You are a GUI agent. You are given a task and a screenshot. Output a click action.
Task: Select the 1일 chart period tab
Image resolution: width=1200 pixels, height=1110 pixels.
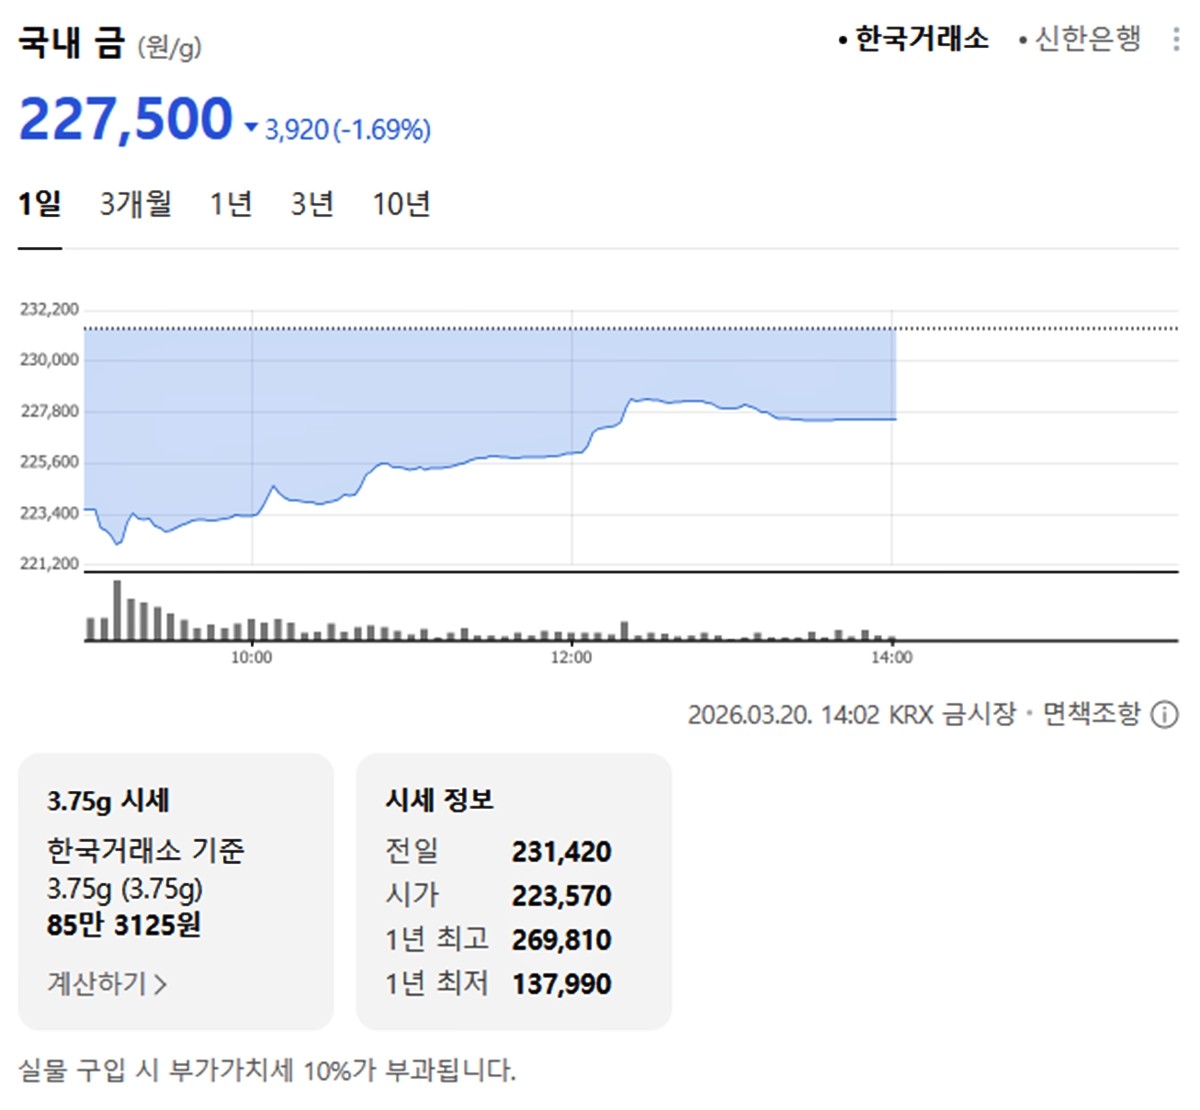[x=37, y=203]
